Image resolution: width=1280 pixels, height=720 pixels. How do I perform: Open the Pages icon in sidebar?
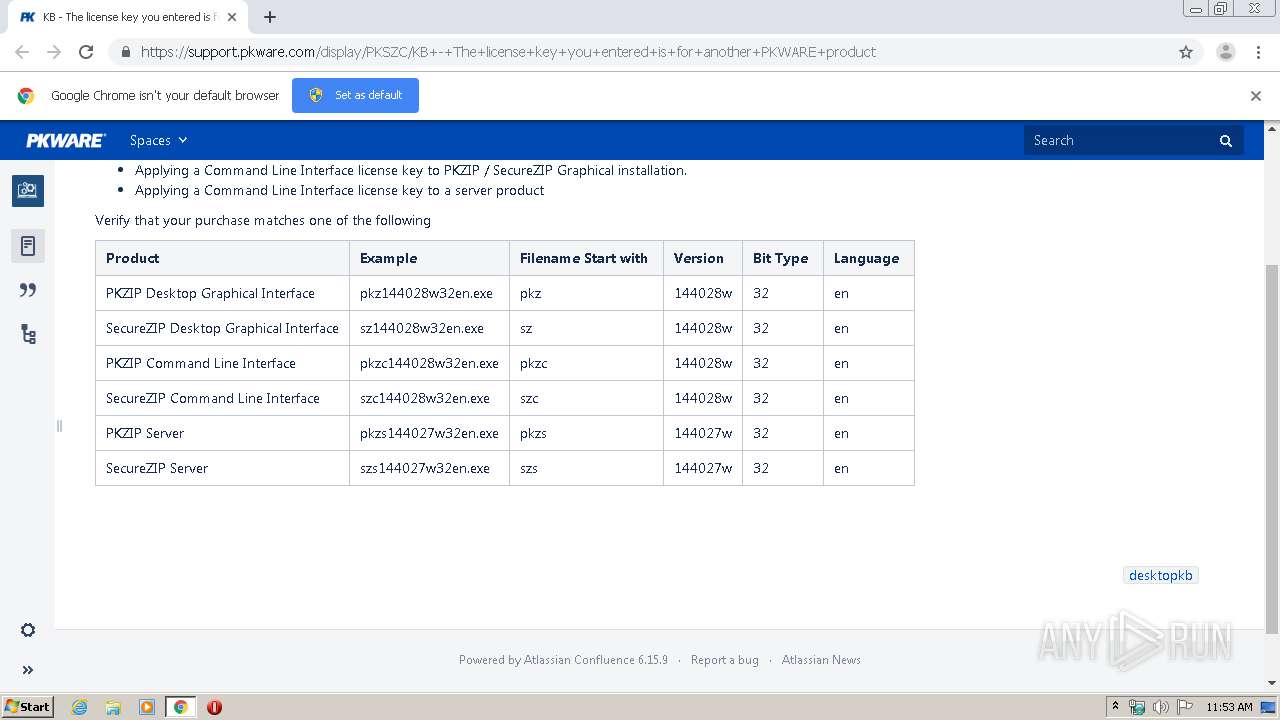[28, 246]
